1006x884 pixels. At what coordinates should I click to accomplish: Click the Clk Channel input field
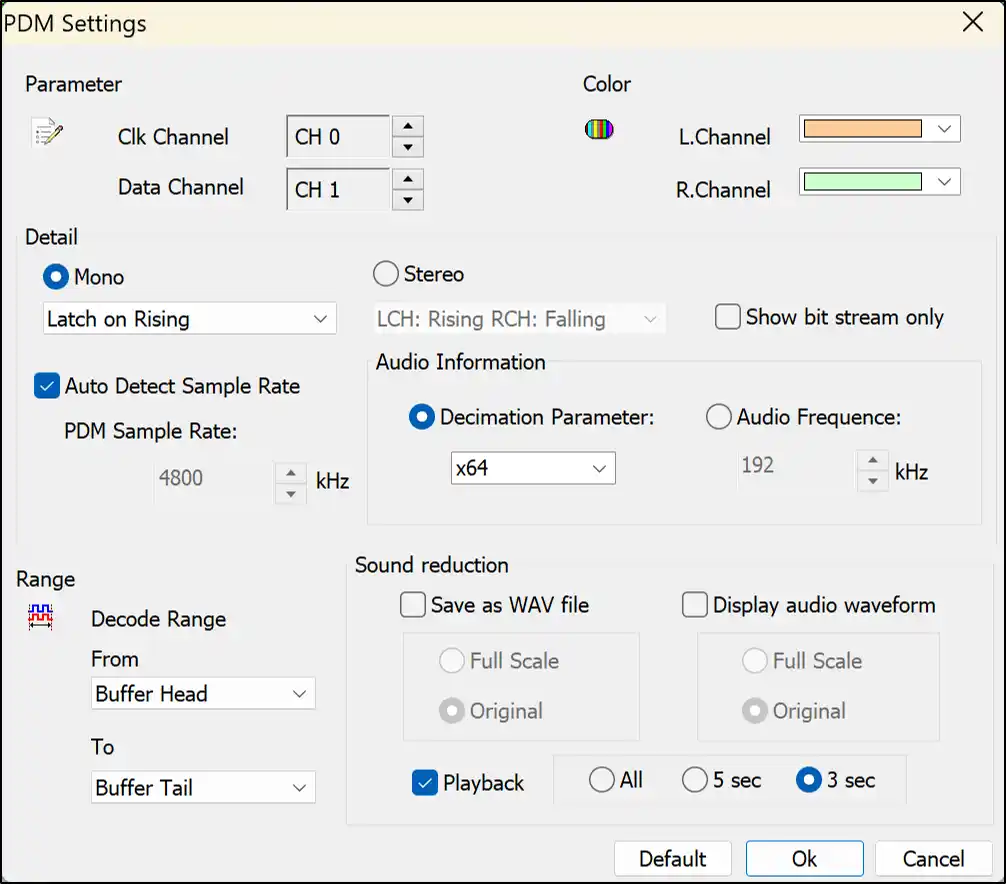tap(337, 137)
